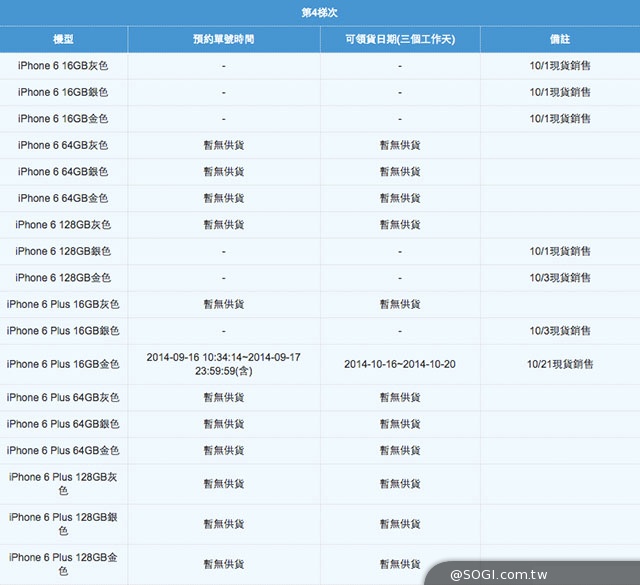This screenshot has height=585, width=640.
Task: Click the 第4梯次 table title
Action: tap(319, 13)
